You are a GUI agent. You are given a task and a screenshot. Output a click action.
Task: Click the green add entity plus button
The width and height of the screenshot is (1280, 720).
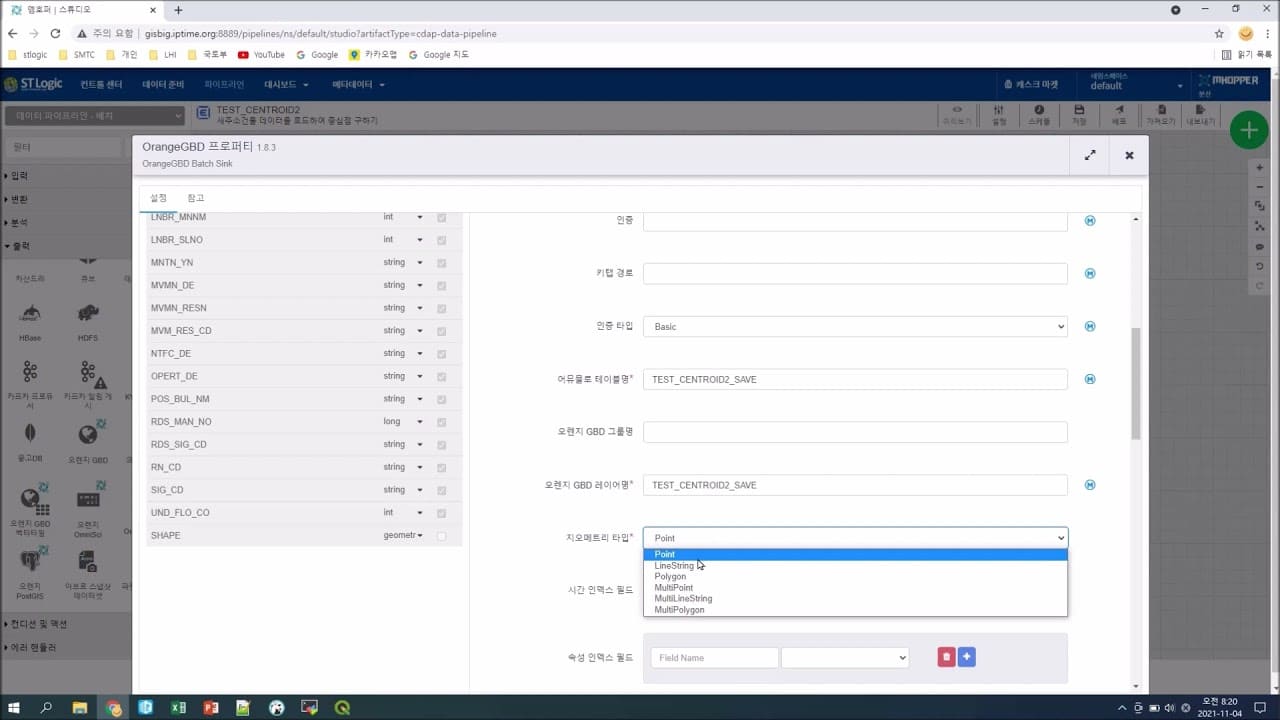coord(1248,130)
